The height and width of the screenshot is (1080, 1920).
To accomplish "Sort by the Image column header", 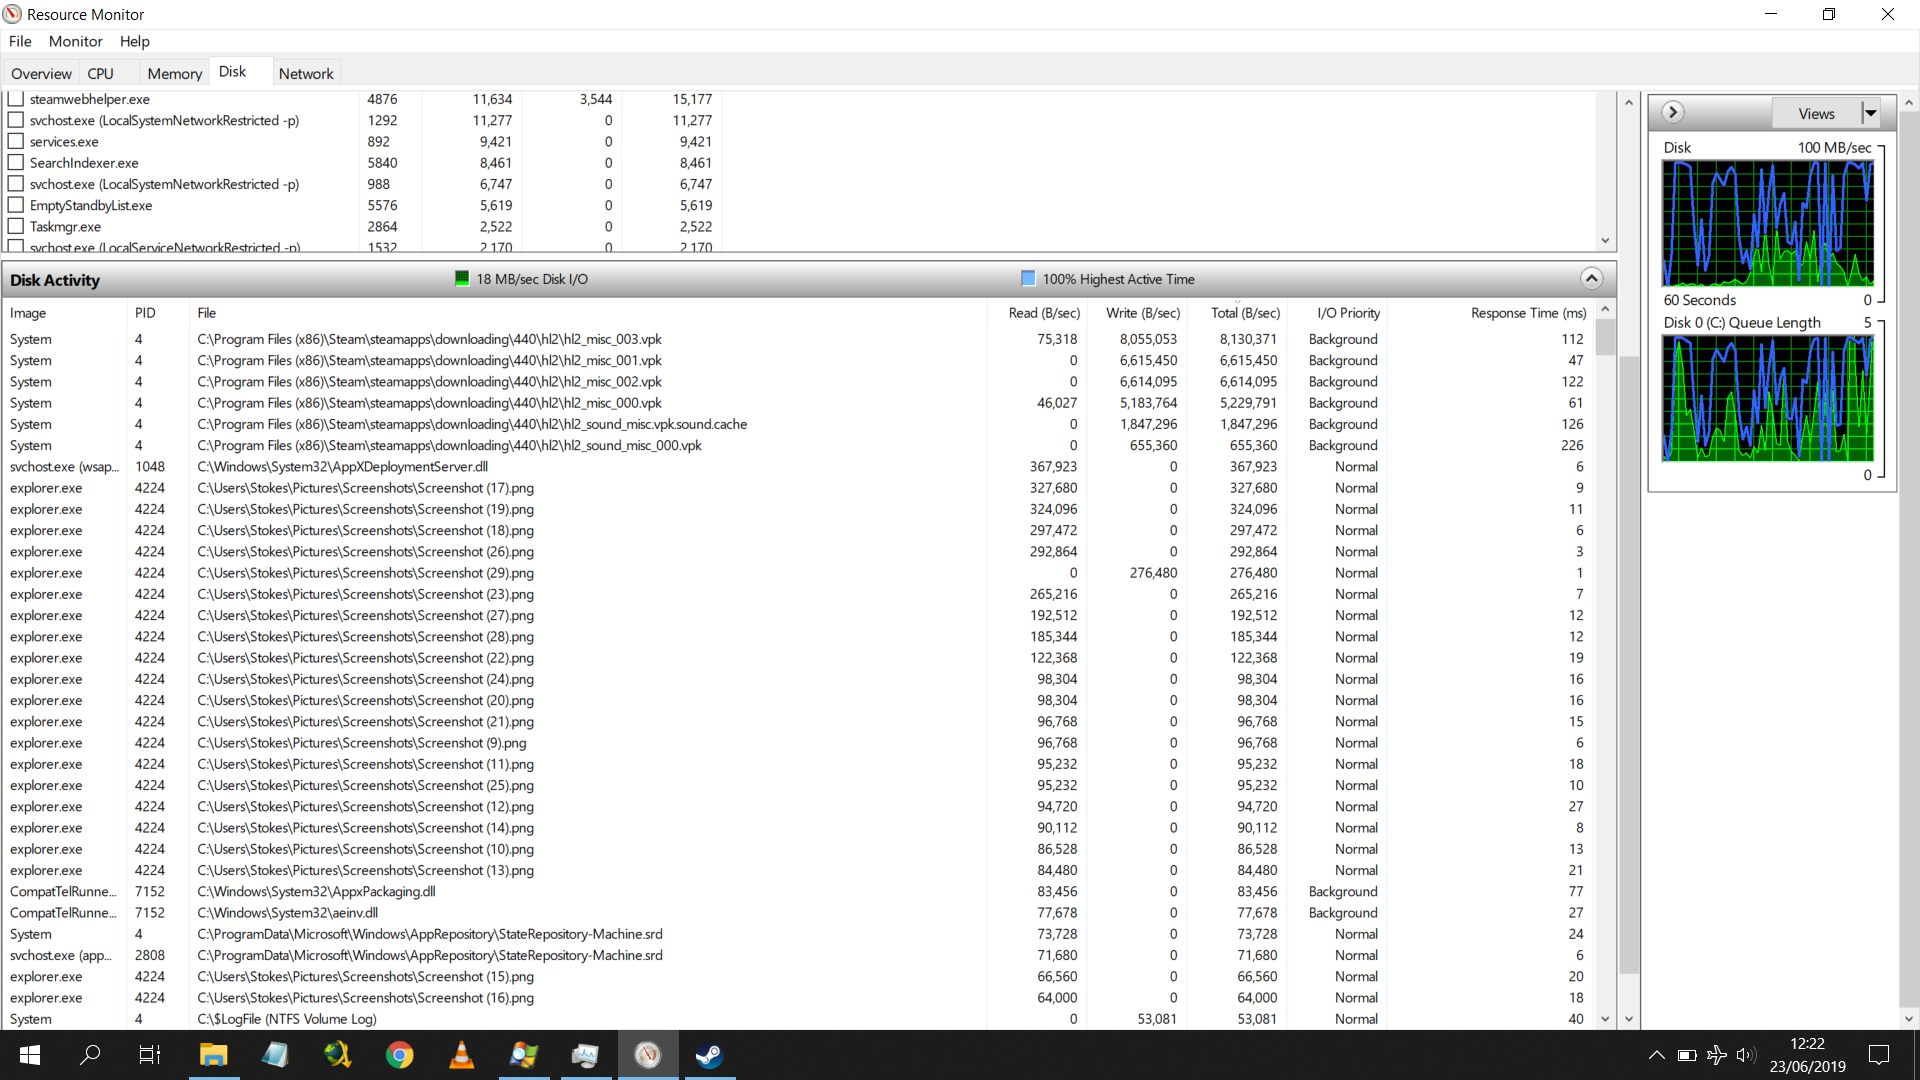I will 66,313.
